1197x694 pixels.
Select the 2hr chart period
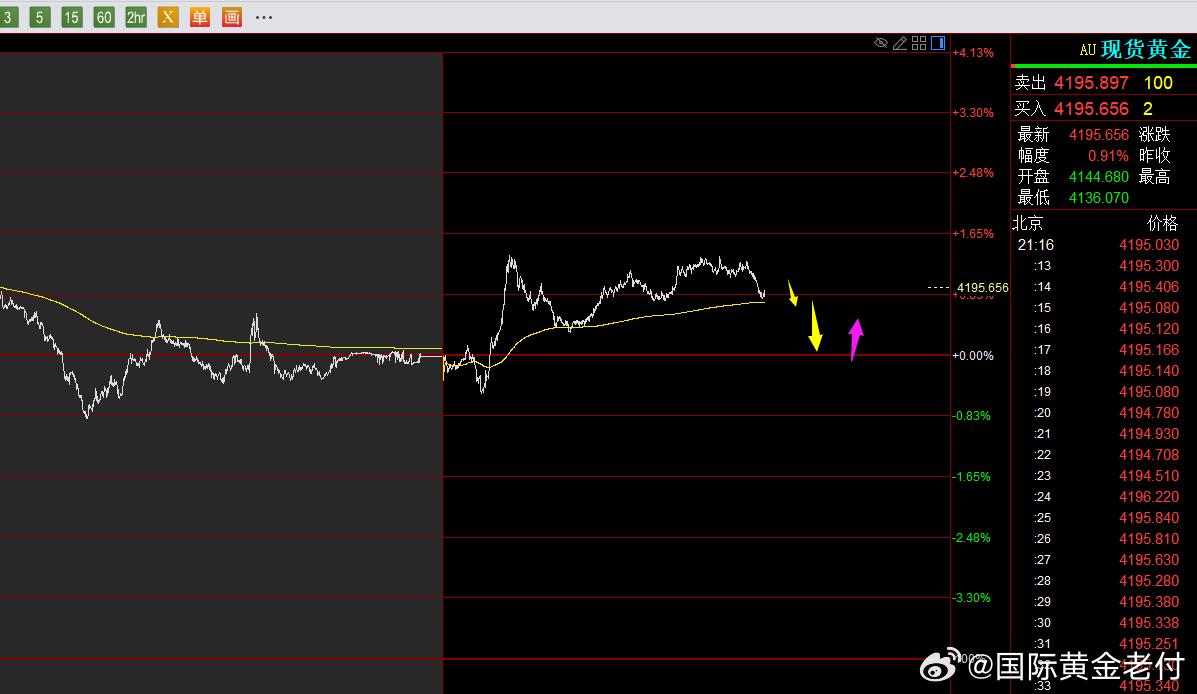(136, 17)
